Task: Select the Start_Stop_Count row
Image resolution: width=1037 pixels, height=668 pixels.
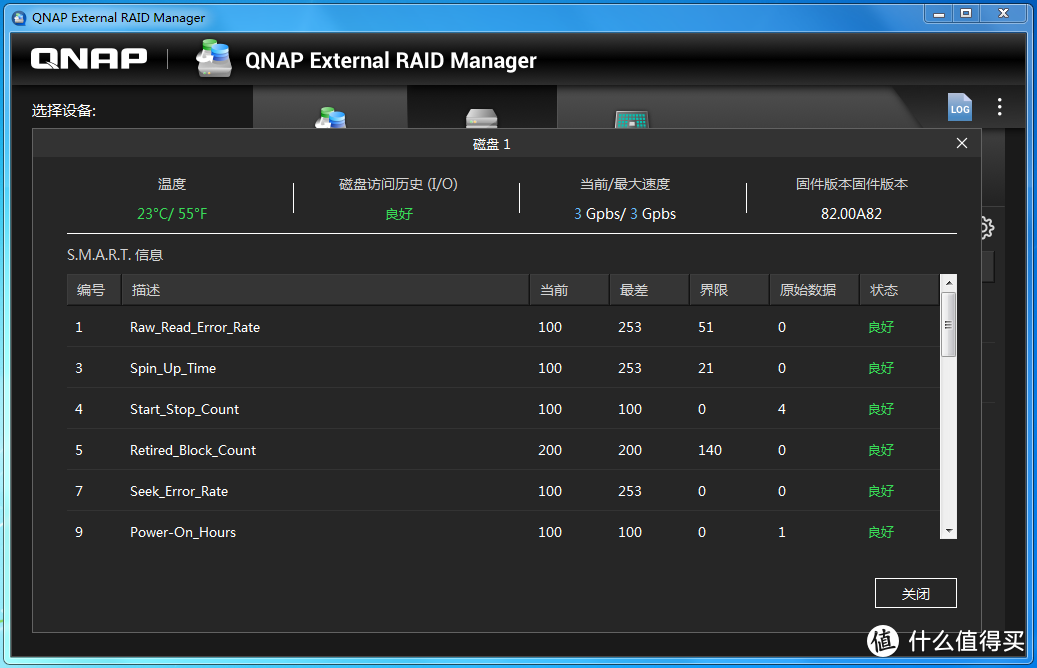Action: click(x=503, y=409)
